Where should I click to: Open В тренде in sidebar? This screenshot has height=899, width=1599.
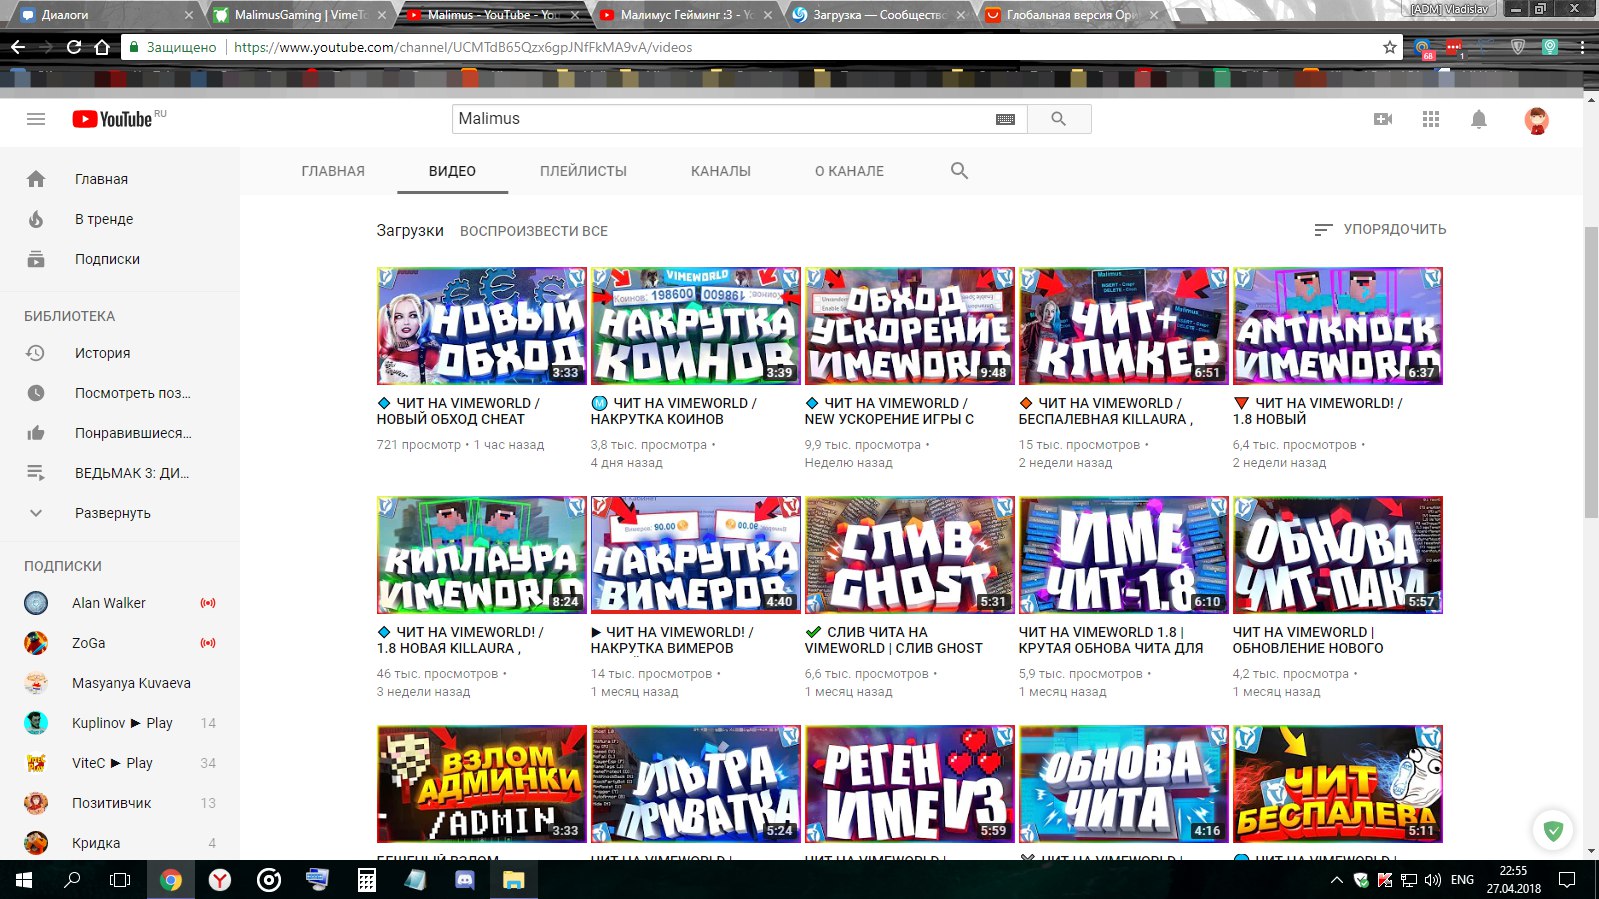coord(120,219)
